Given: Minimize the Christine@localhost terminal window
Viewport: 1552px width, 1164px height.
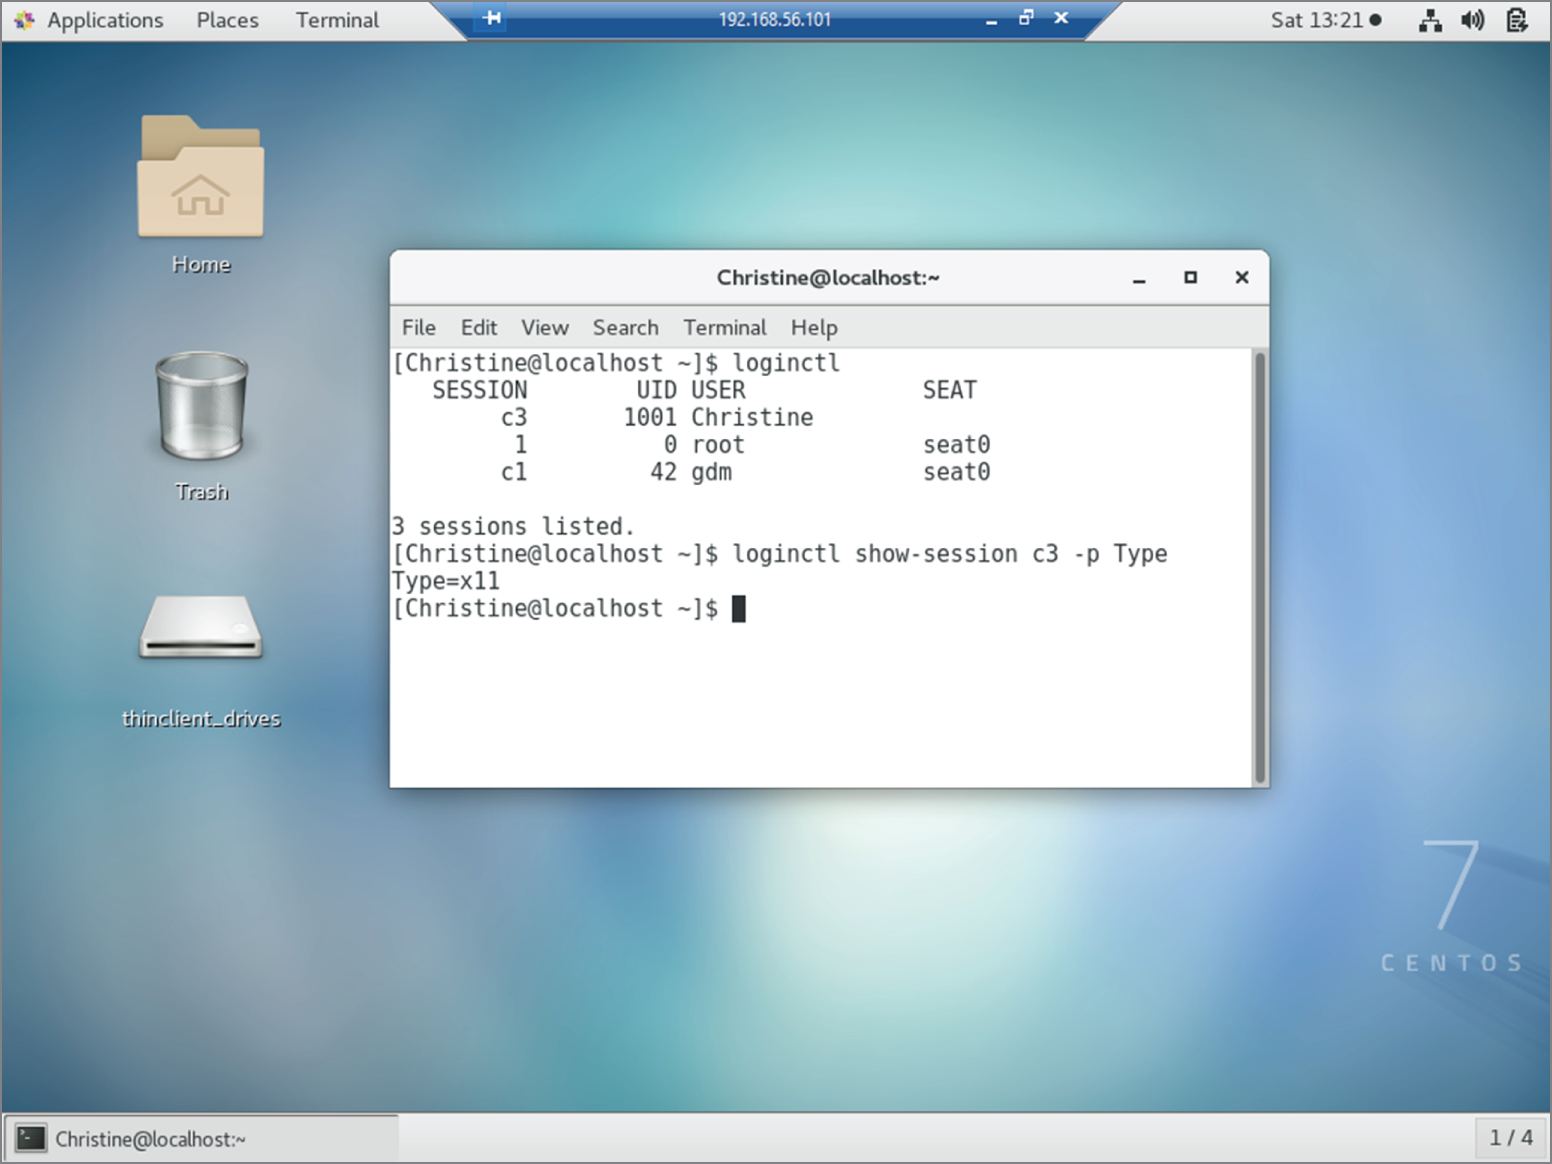Looking at the screenshot, I should click(x=1139, y=278).
